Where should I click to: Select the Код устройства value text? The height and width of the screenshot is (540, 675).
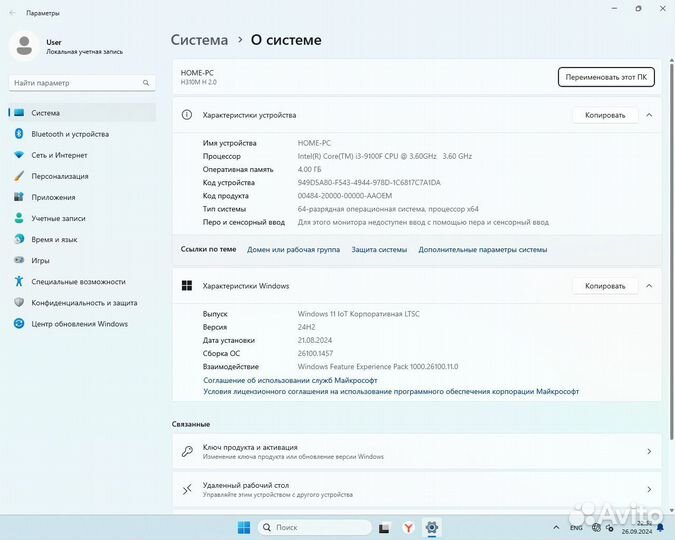coord(369,183)
